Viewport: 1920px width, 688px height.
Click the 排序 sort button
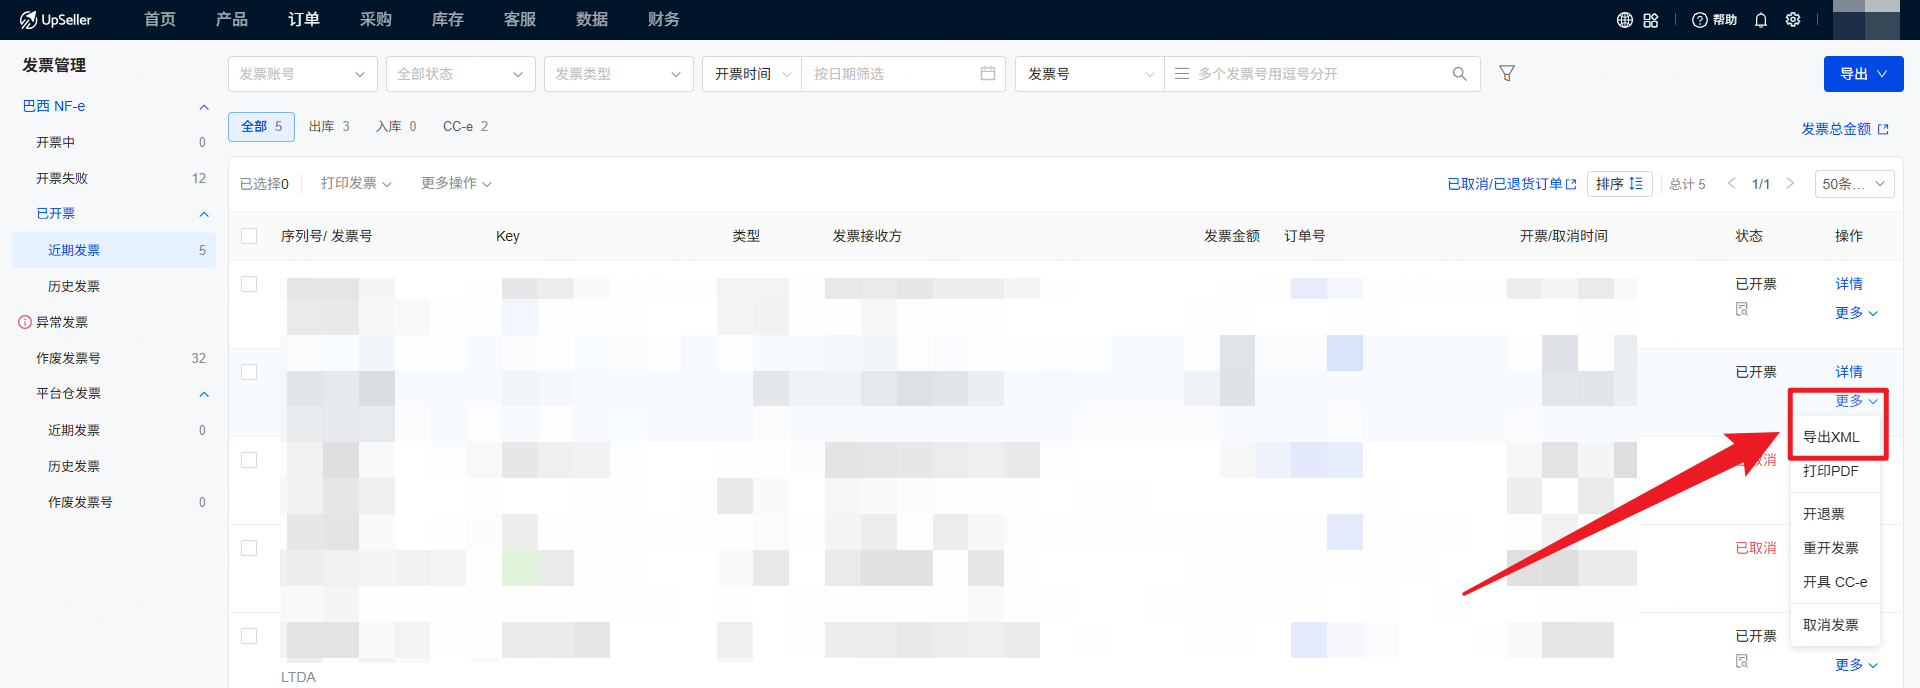(x=1619, y=184)
